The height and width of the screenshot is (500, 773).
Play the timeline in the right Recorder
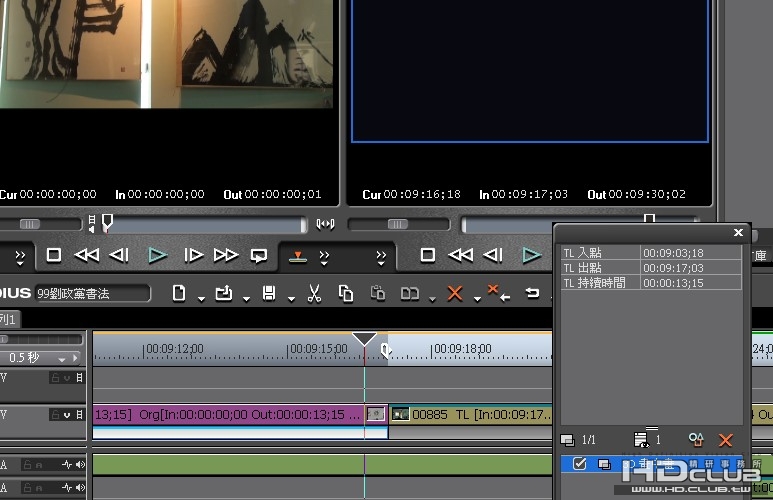531,255
